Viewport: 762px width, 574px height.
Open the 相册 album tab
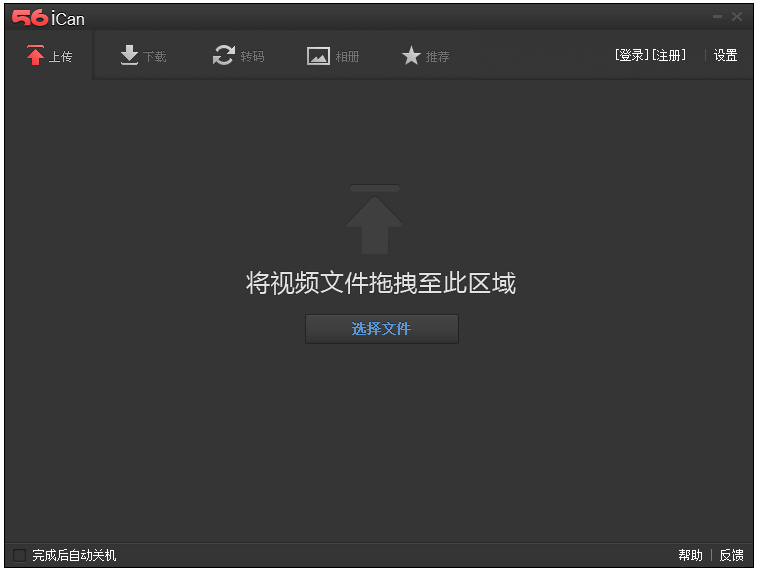click(333, 56)
